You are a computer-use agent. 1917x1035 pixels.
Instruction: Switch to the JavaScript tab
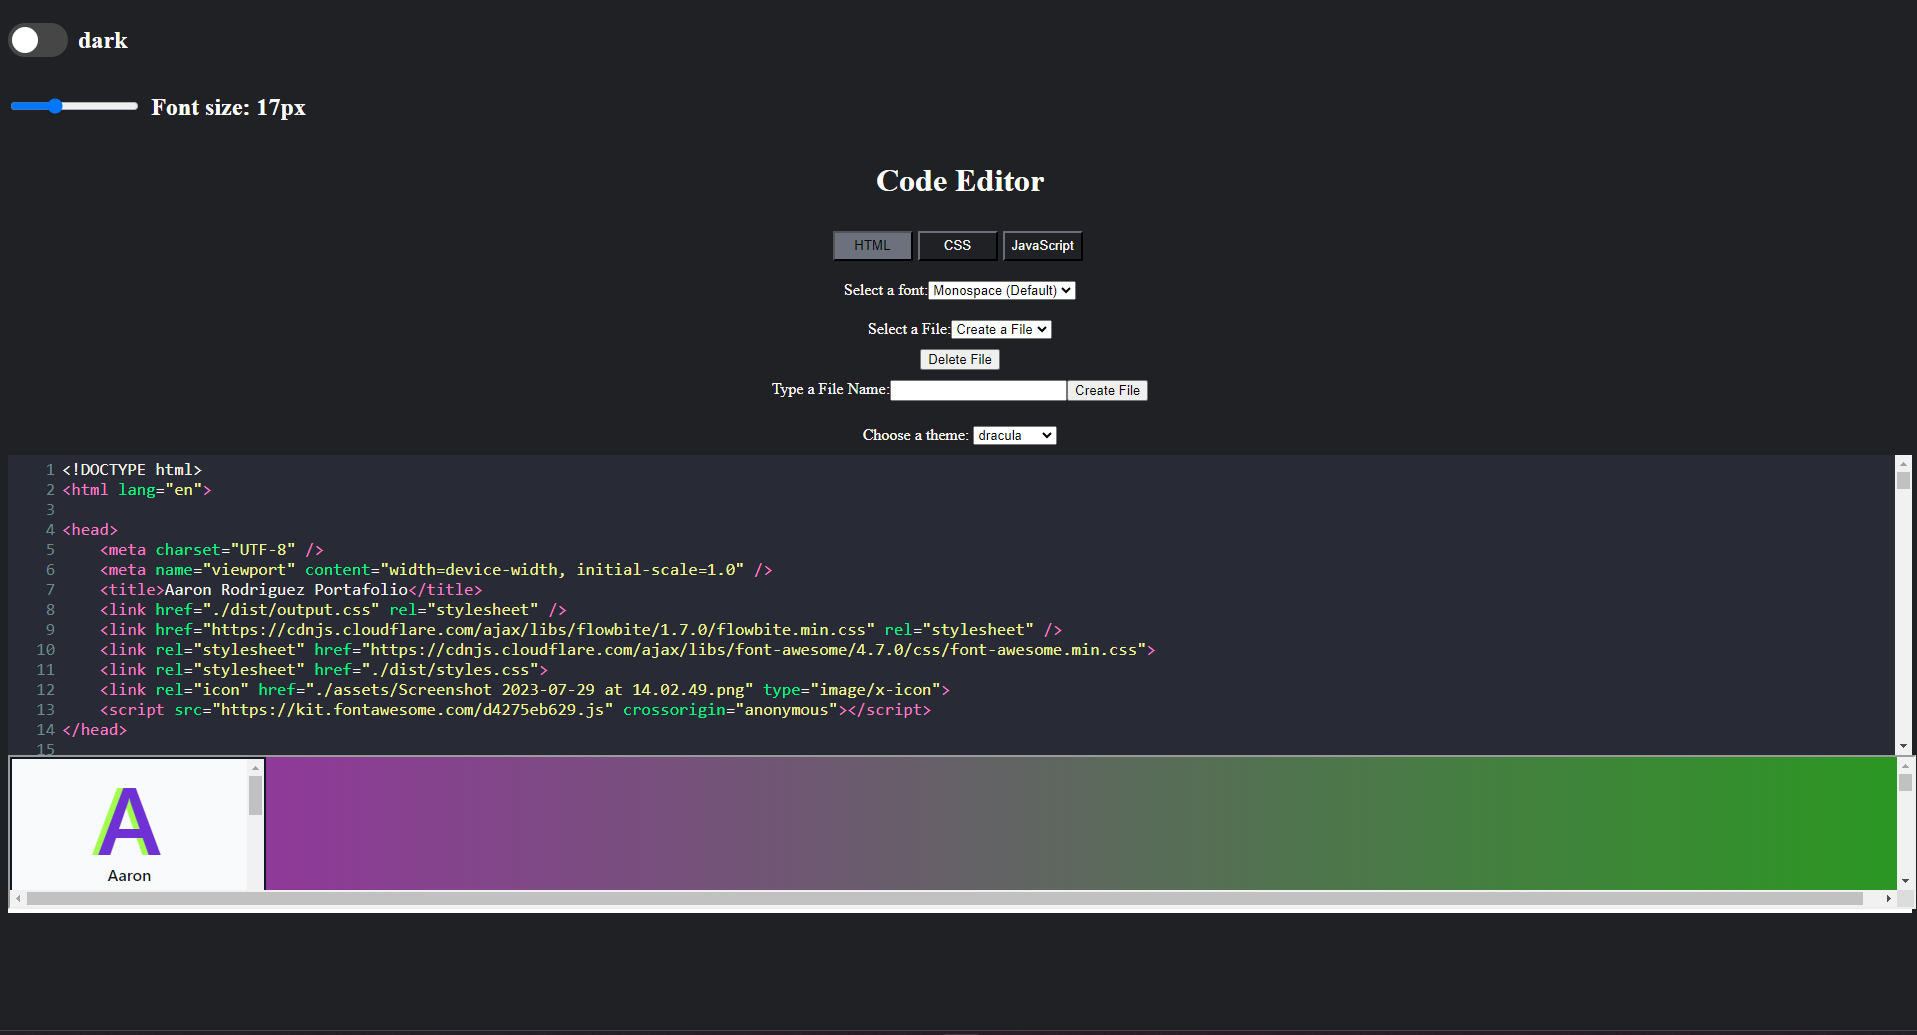pyautogui.click(x=1042, y=246)
